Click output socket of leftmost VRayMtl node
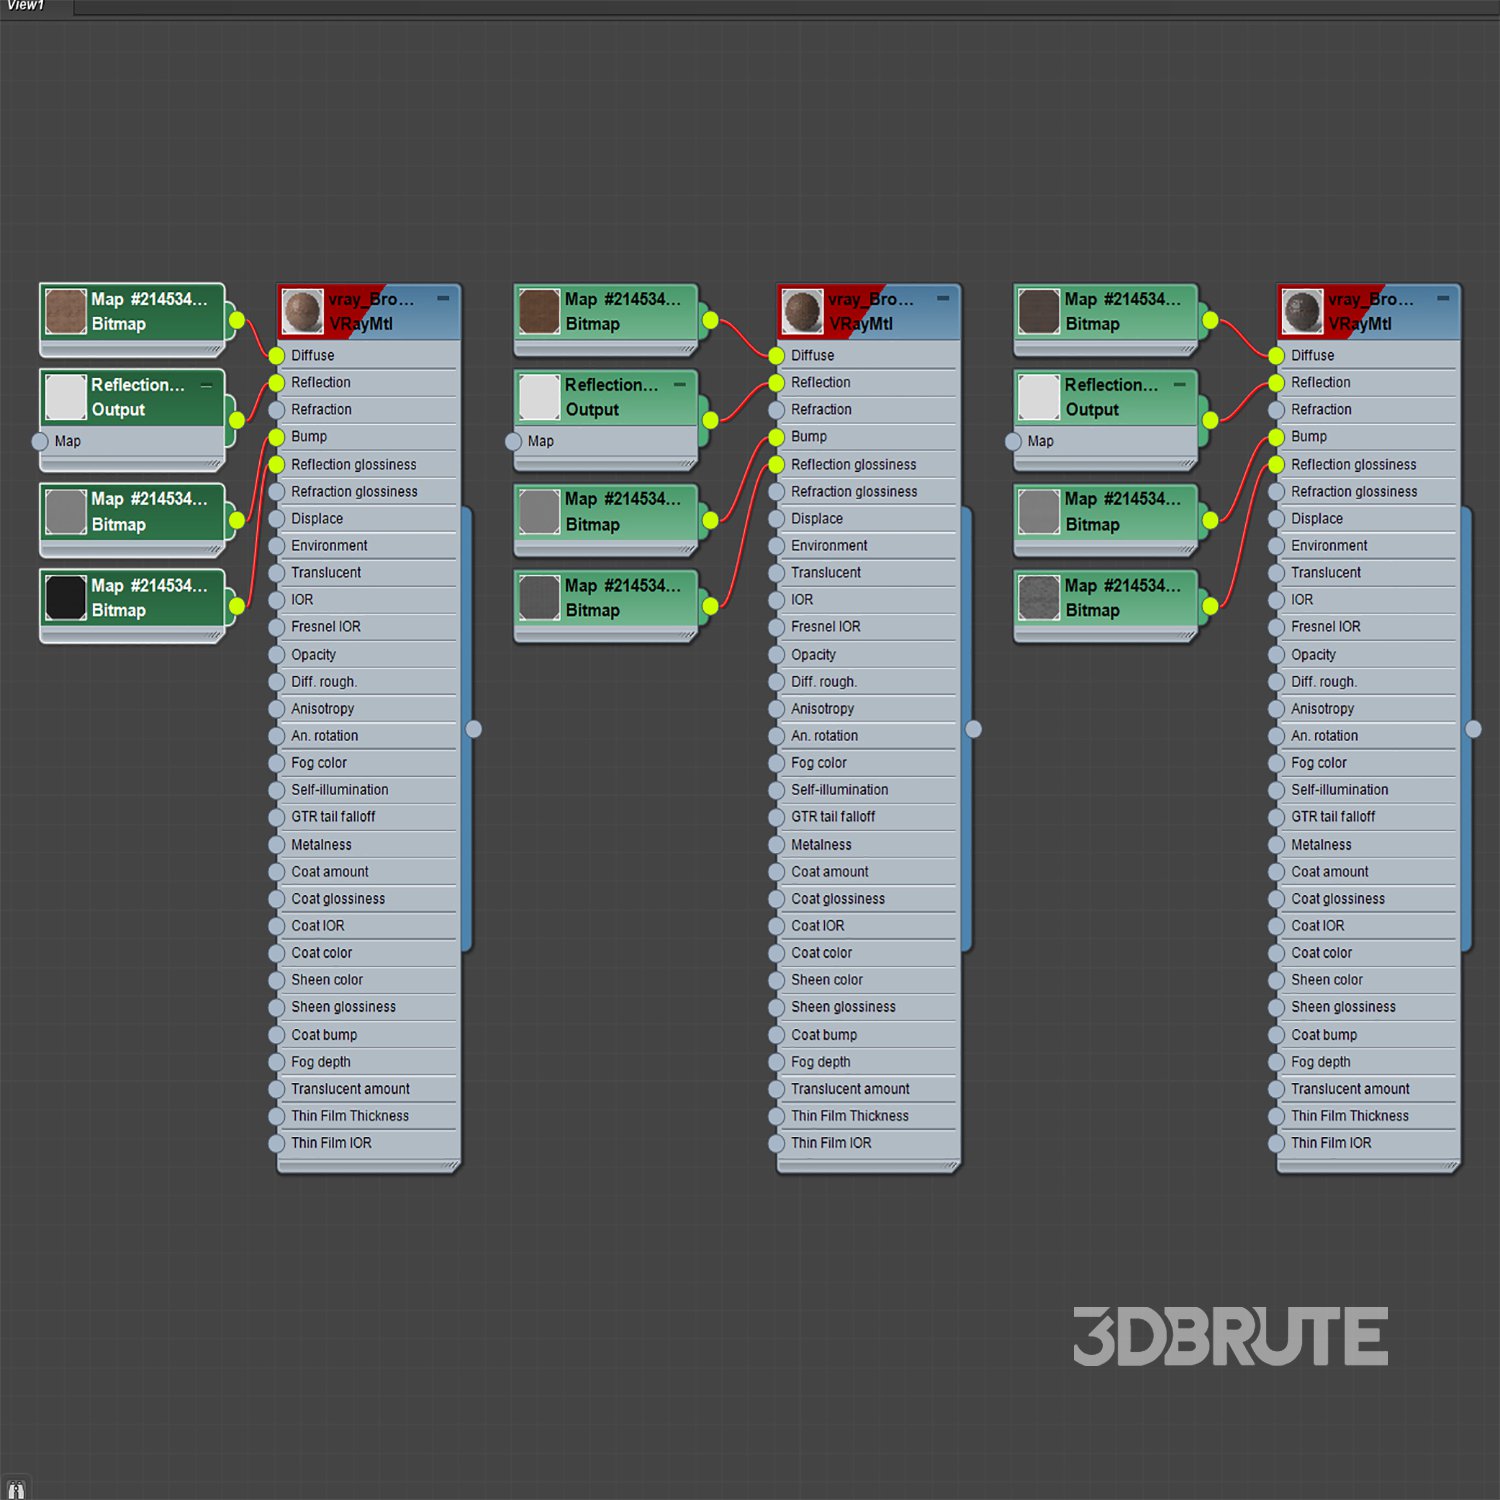Image resolution: width=1500 pixels, height=1500 pixels. (x=474, y=729)
